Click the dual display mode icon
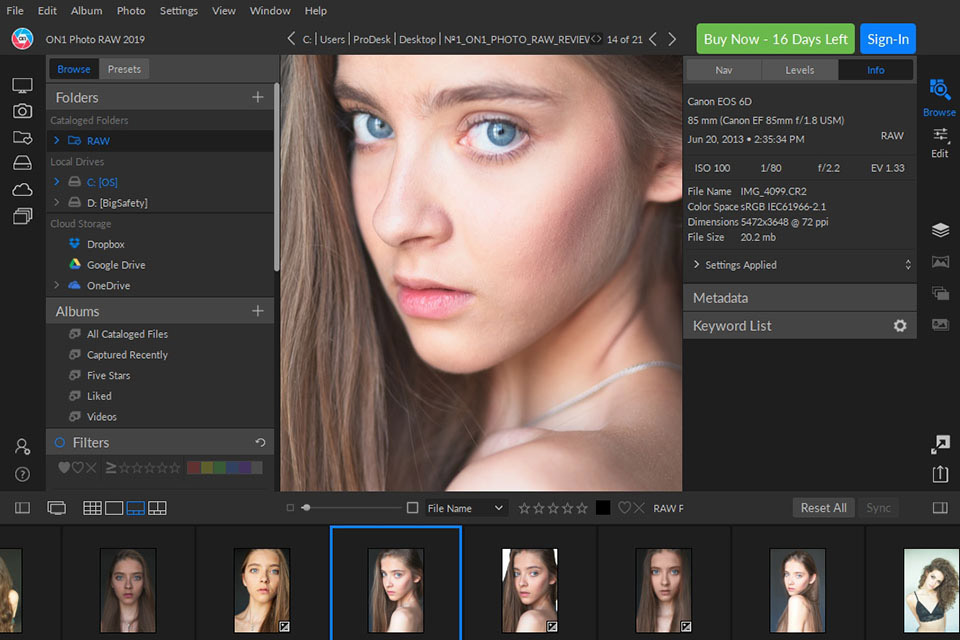Image resolution: width=960 pixels, height=640 pixels. pyautogui.click(x=56, y=508)
